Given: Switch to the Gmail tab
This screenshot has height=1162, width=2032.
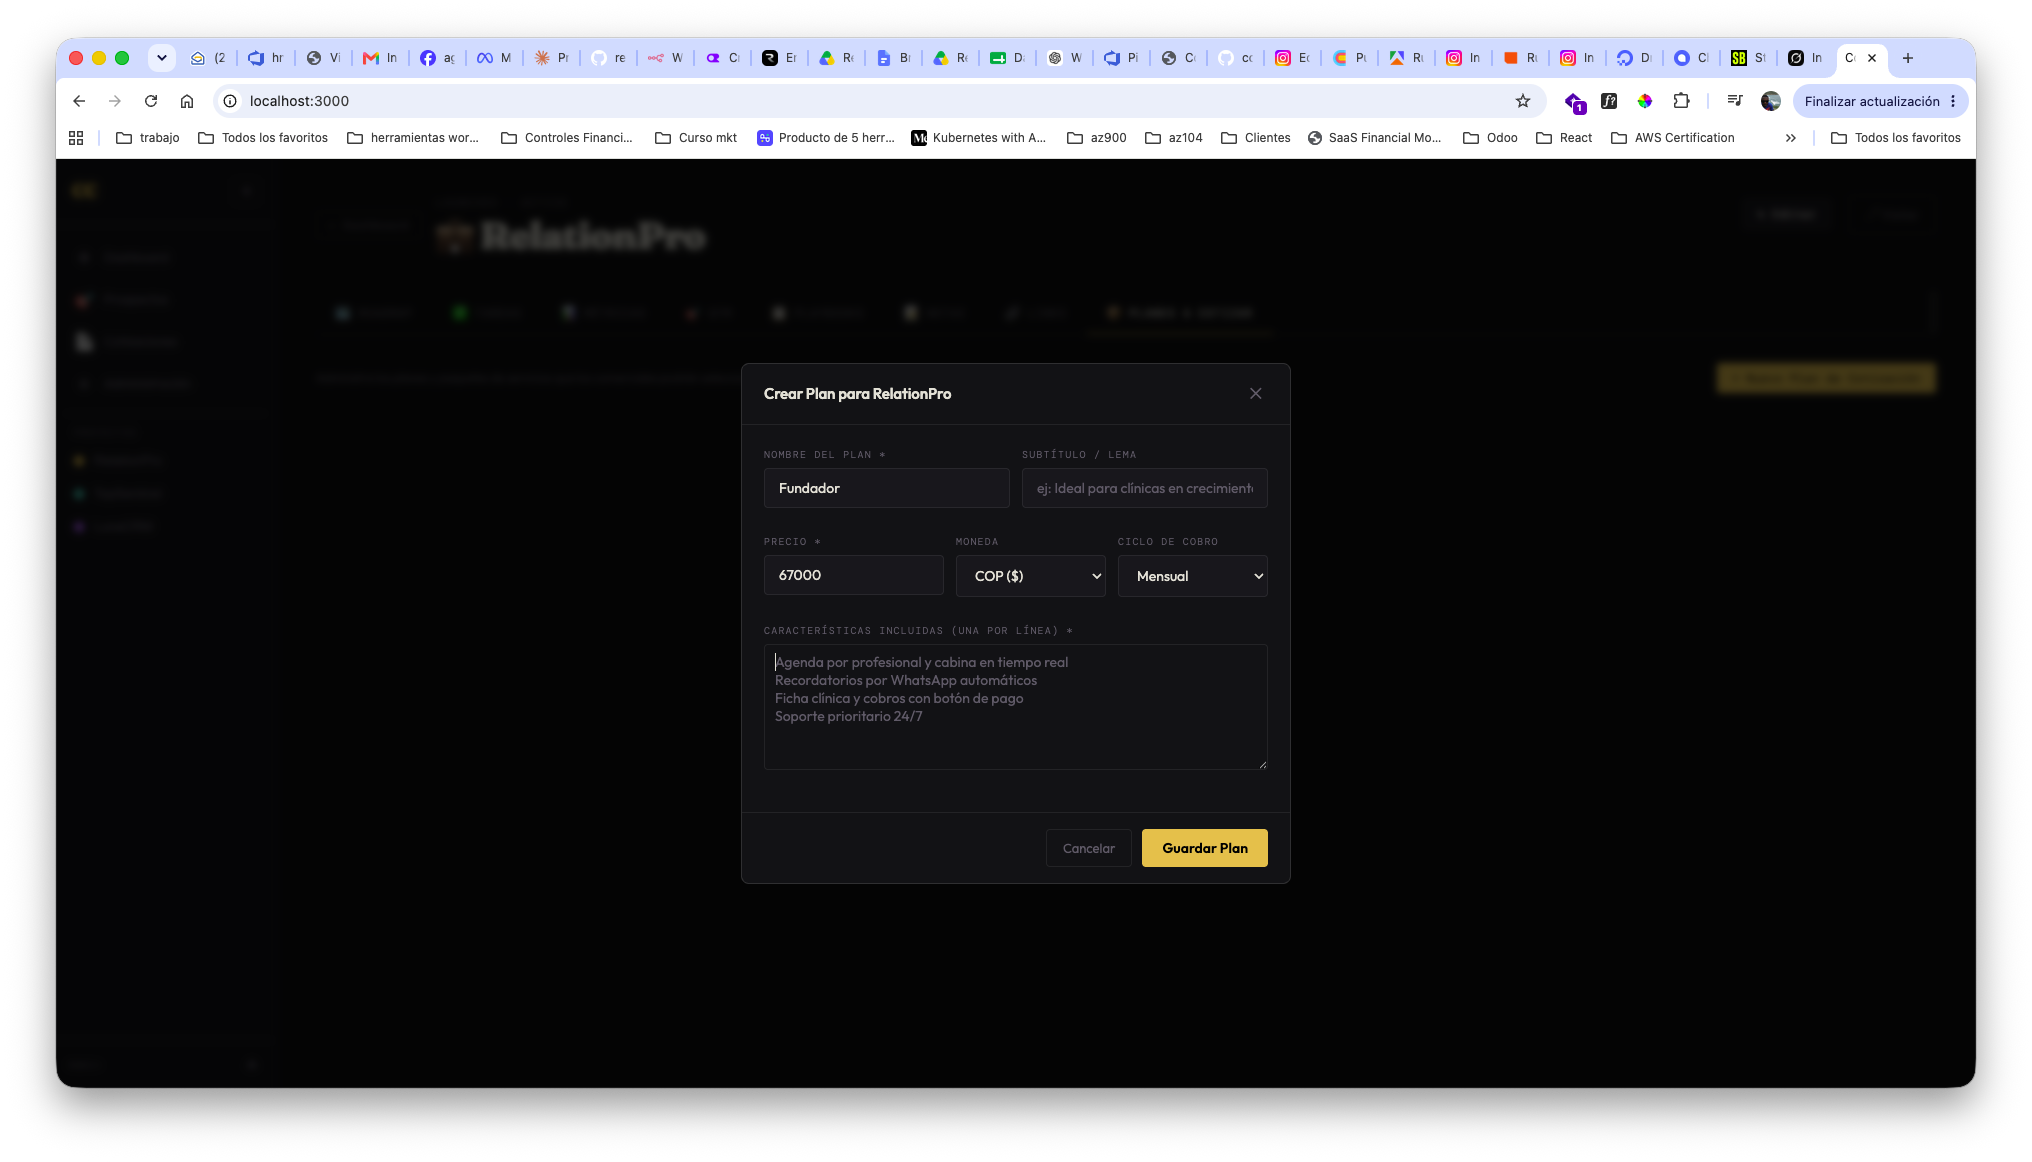Looking at the screenshot, I should tap(380, 58).
